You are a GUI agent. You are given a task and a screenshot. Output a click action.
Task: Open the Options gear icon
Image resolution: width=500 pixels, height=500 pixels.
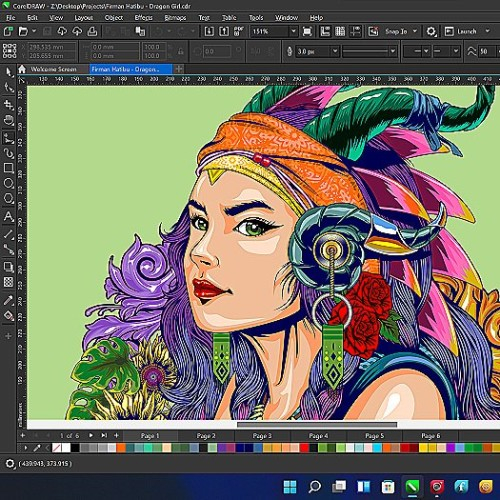coord(431,31)
